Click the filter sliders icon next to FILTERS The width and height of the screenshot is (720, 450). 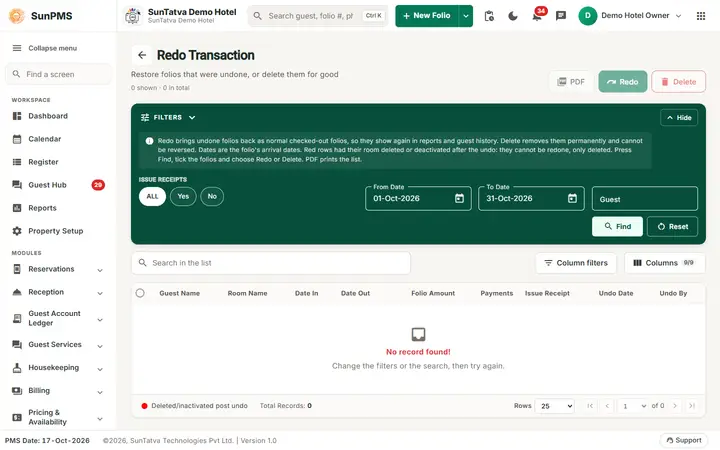click(x=145, y=118)
